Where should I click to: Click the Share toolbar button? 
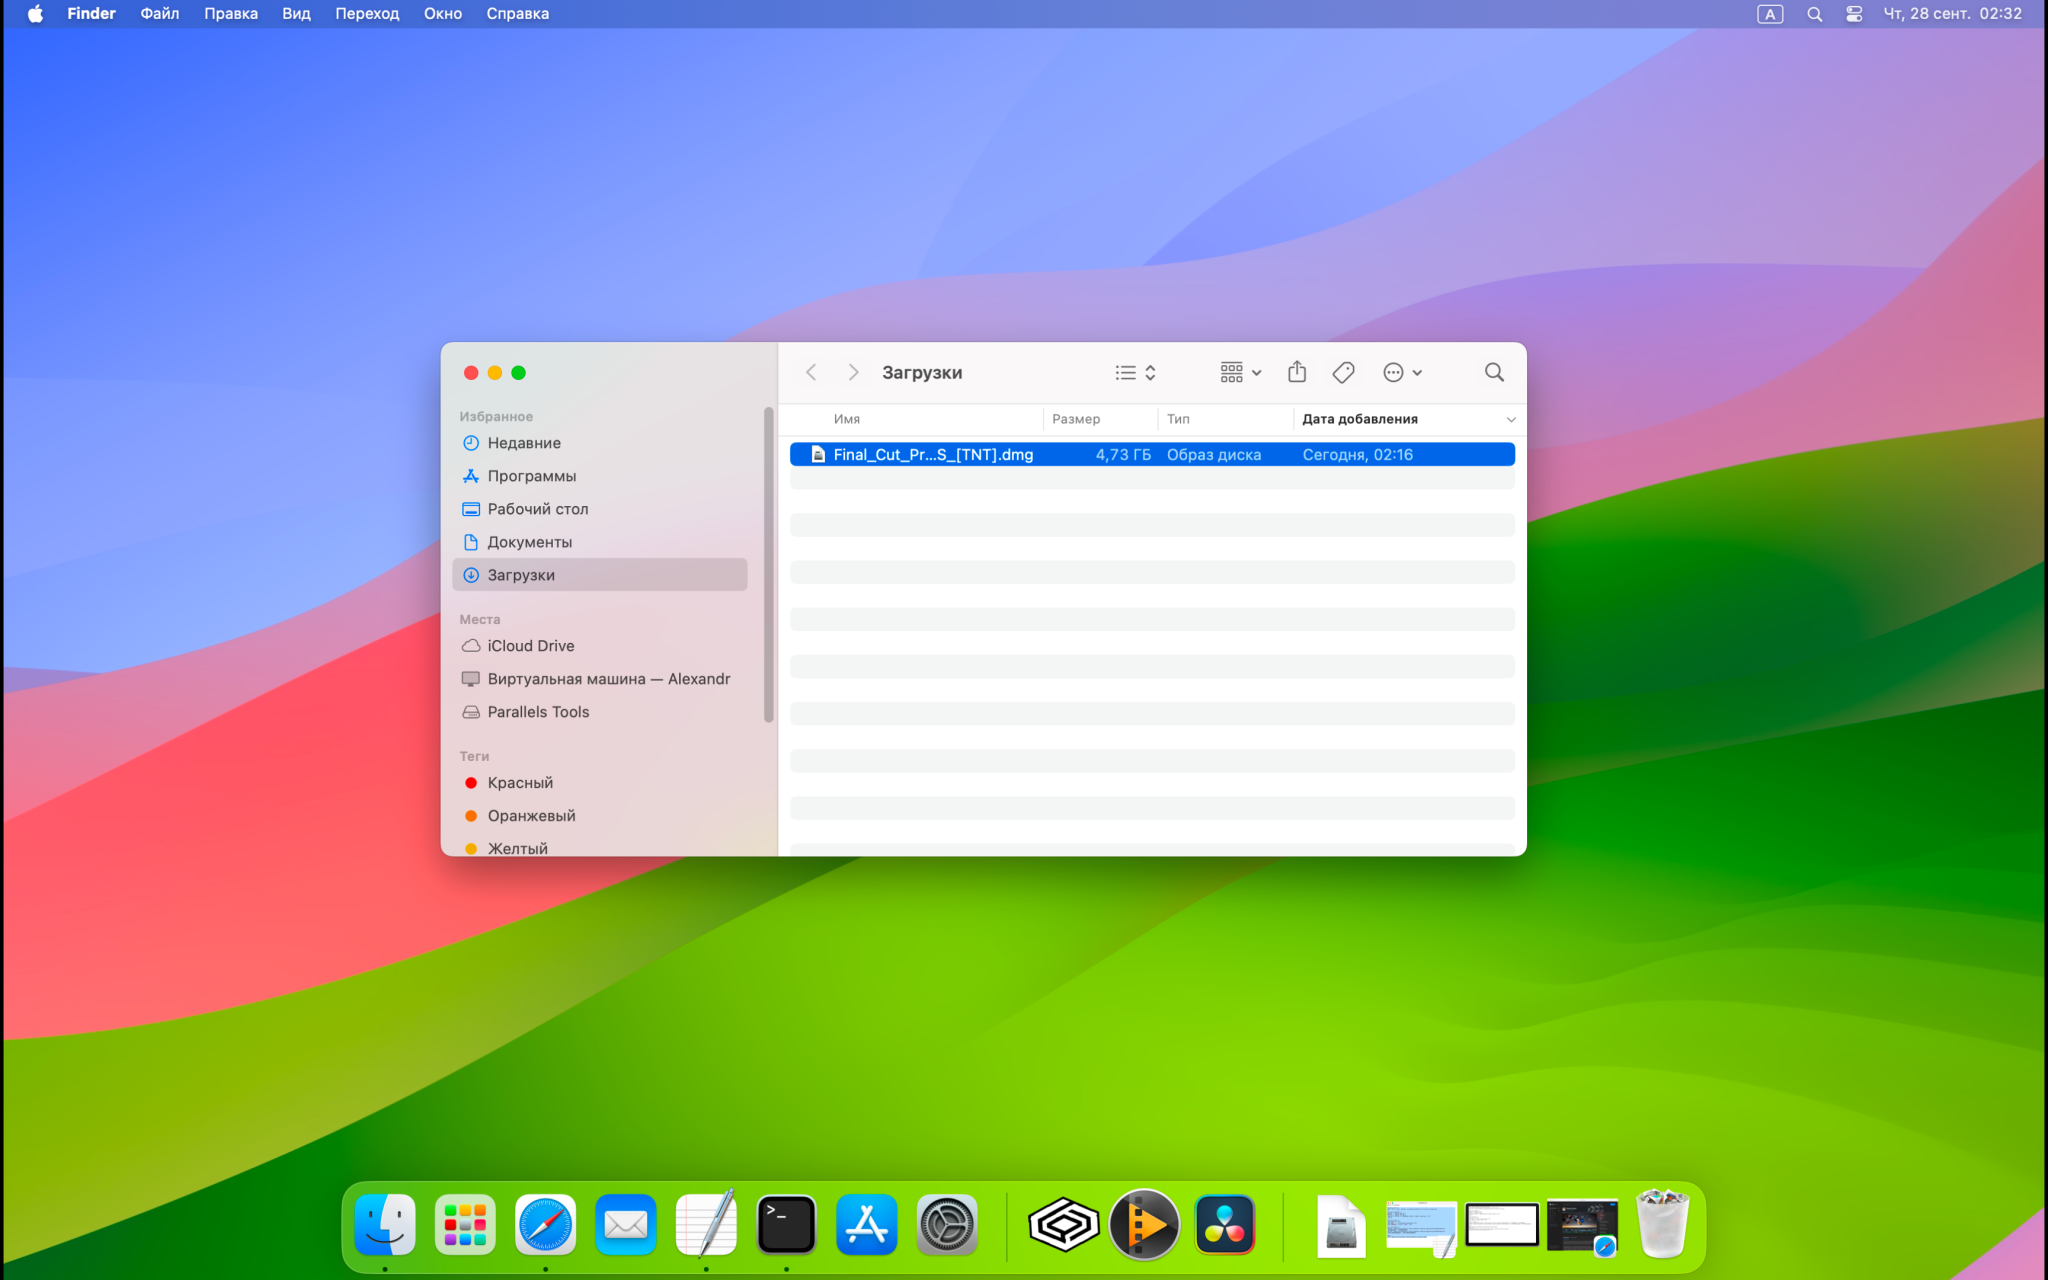[1297, 372]
